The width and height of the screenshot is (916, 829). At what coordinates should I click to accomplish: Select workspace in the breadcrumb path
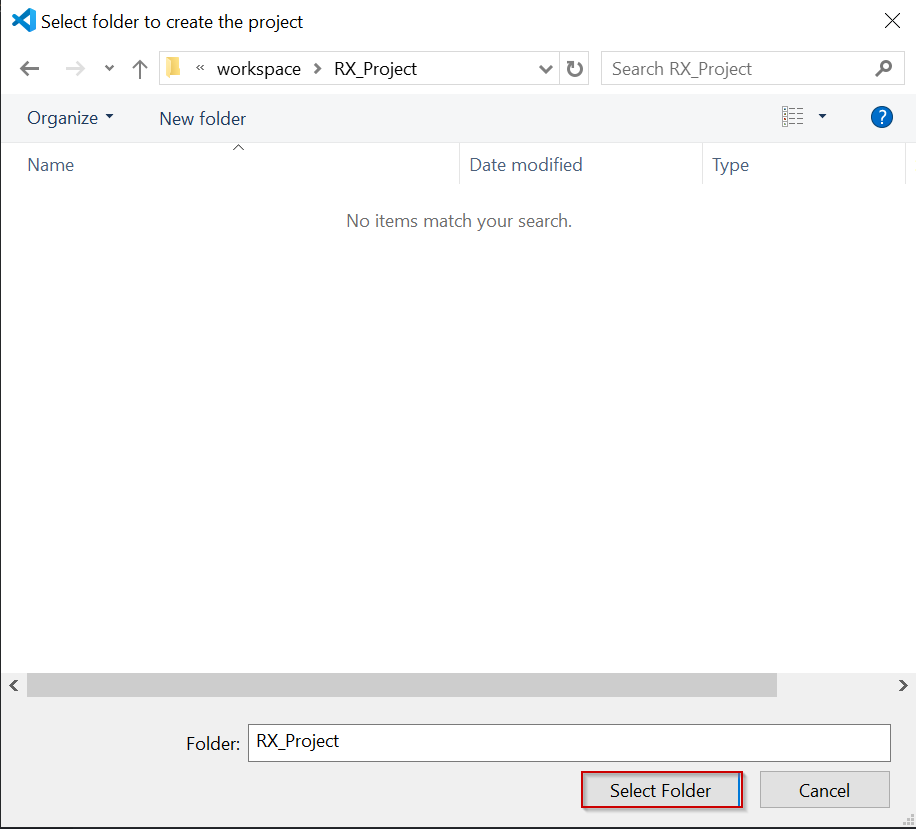[259, 69]
